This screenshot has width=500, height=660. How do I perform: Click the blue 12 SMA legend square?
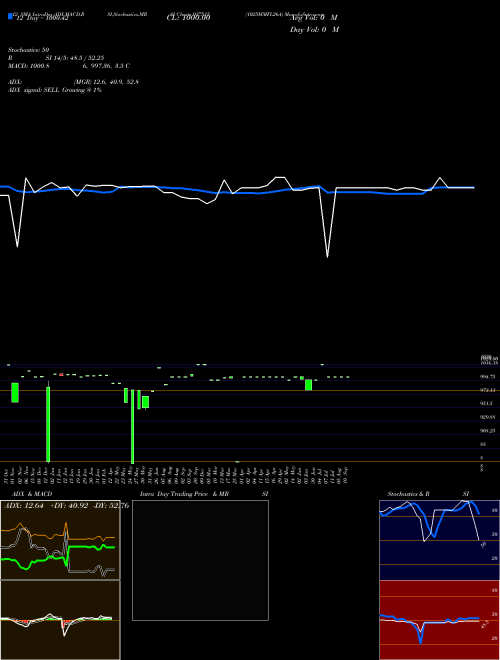(x=10, y=16)
